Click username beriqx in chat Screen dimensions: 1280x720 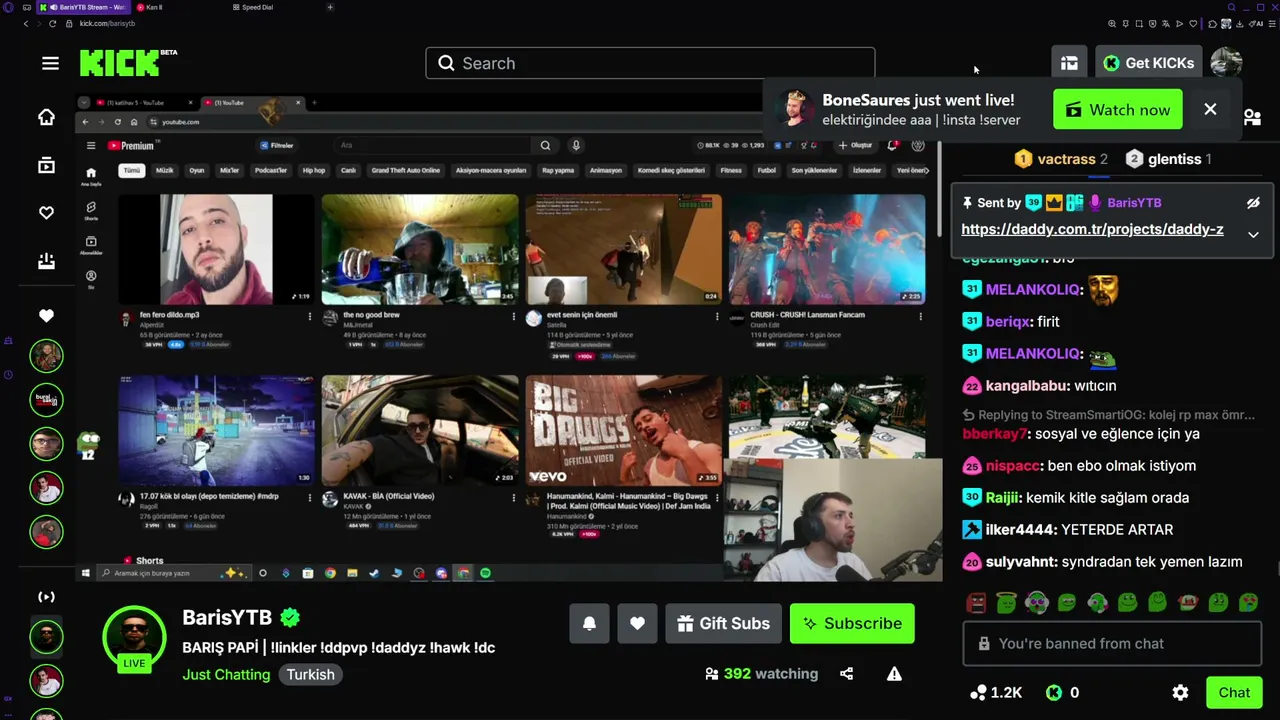pos(1007,322)
